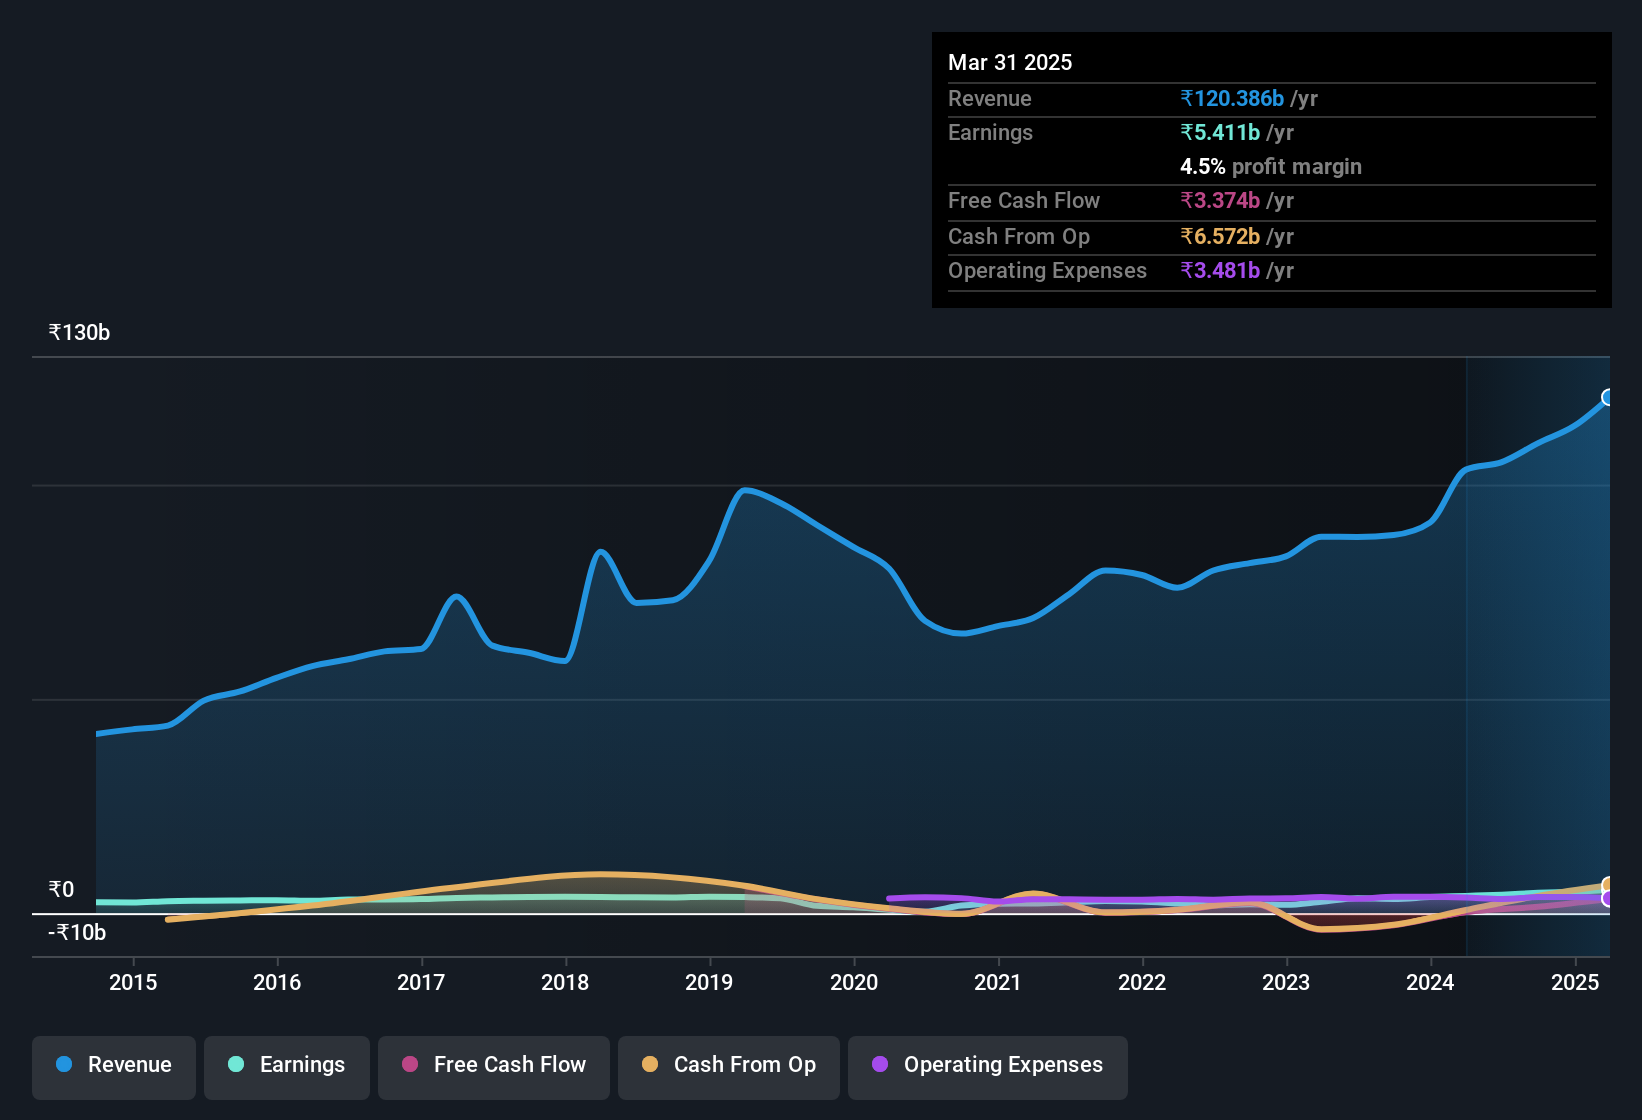Click the ₹130b y-axis label
The height and width of the screenshot is (1120, 1642).
[x=80, y=333]
